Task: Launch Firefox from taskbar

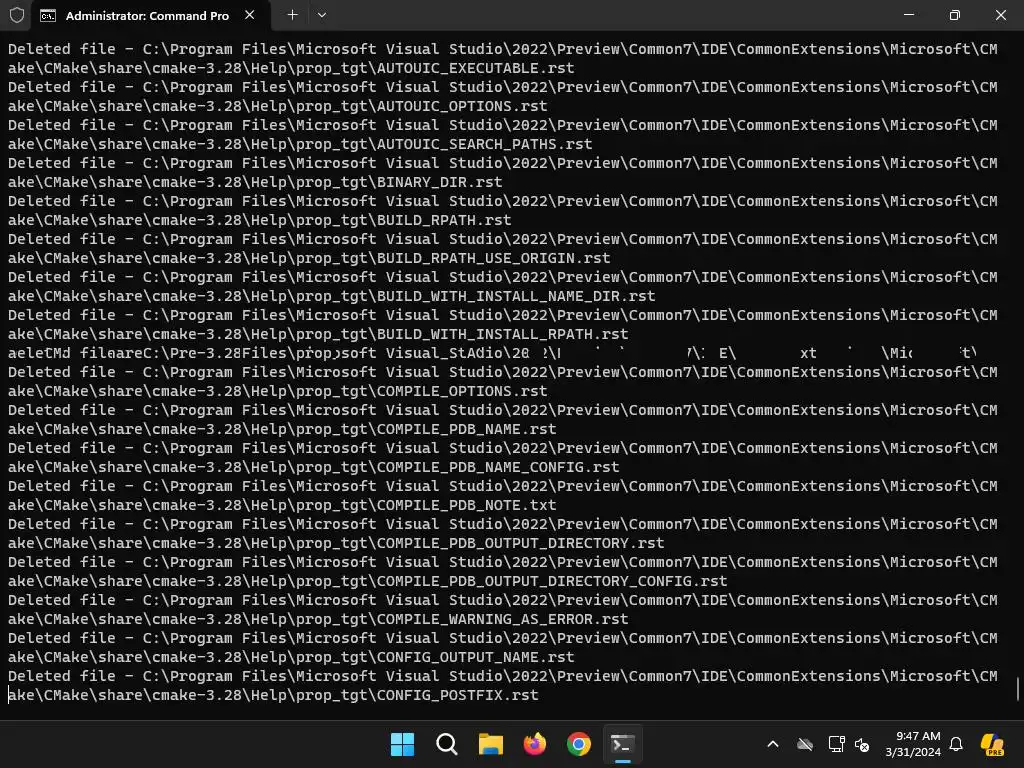Action: click(x=535, y=744)
